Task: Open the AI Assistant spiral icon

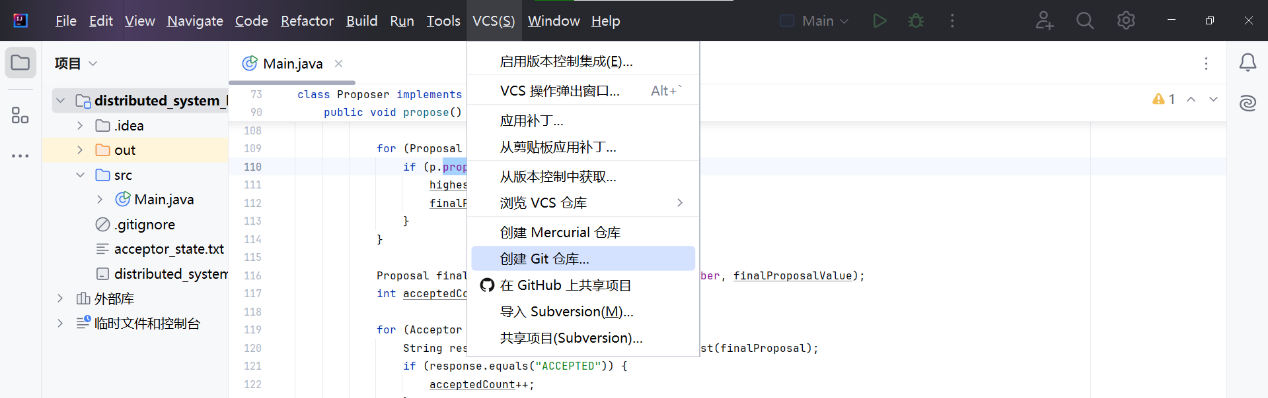Action: pyautogui.click(x=1247, y=103)
